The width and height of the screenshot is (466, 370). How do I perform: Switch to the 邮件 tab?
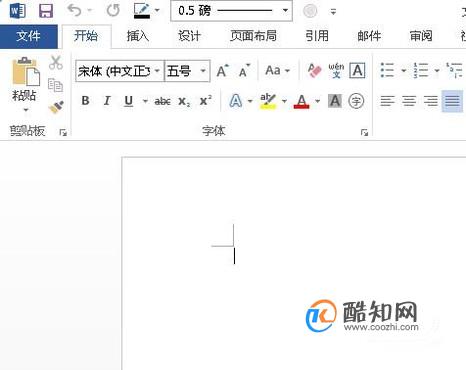pos(369,36)
